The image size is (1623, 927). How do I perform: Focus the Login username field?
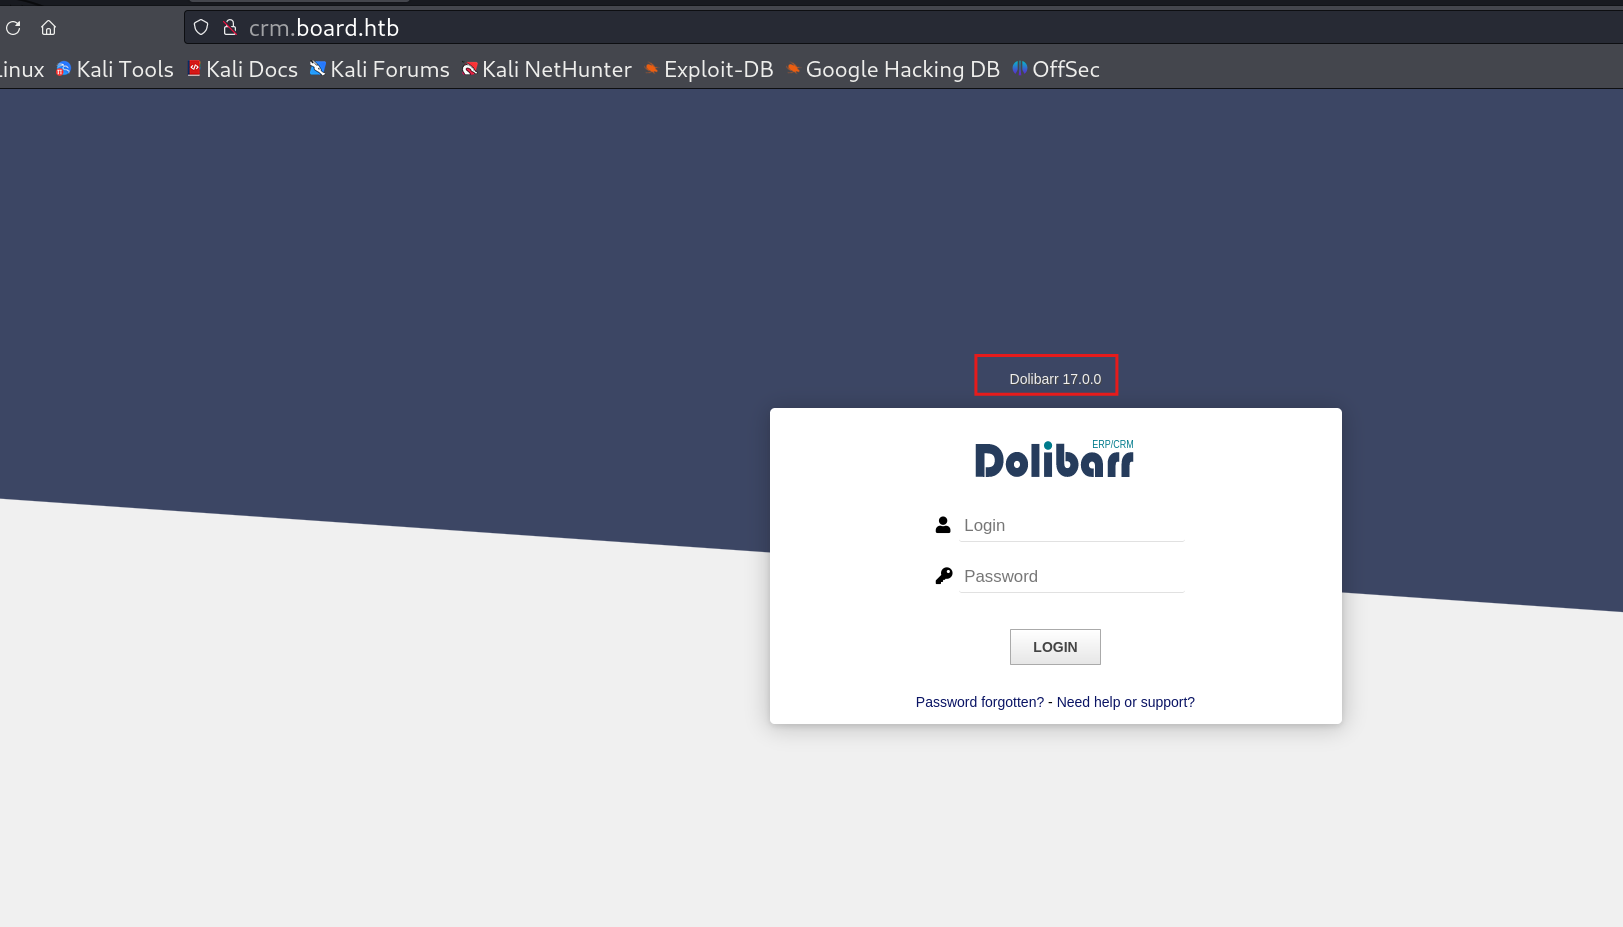(1072, 525)
